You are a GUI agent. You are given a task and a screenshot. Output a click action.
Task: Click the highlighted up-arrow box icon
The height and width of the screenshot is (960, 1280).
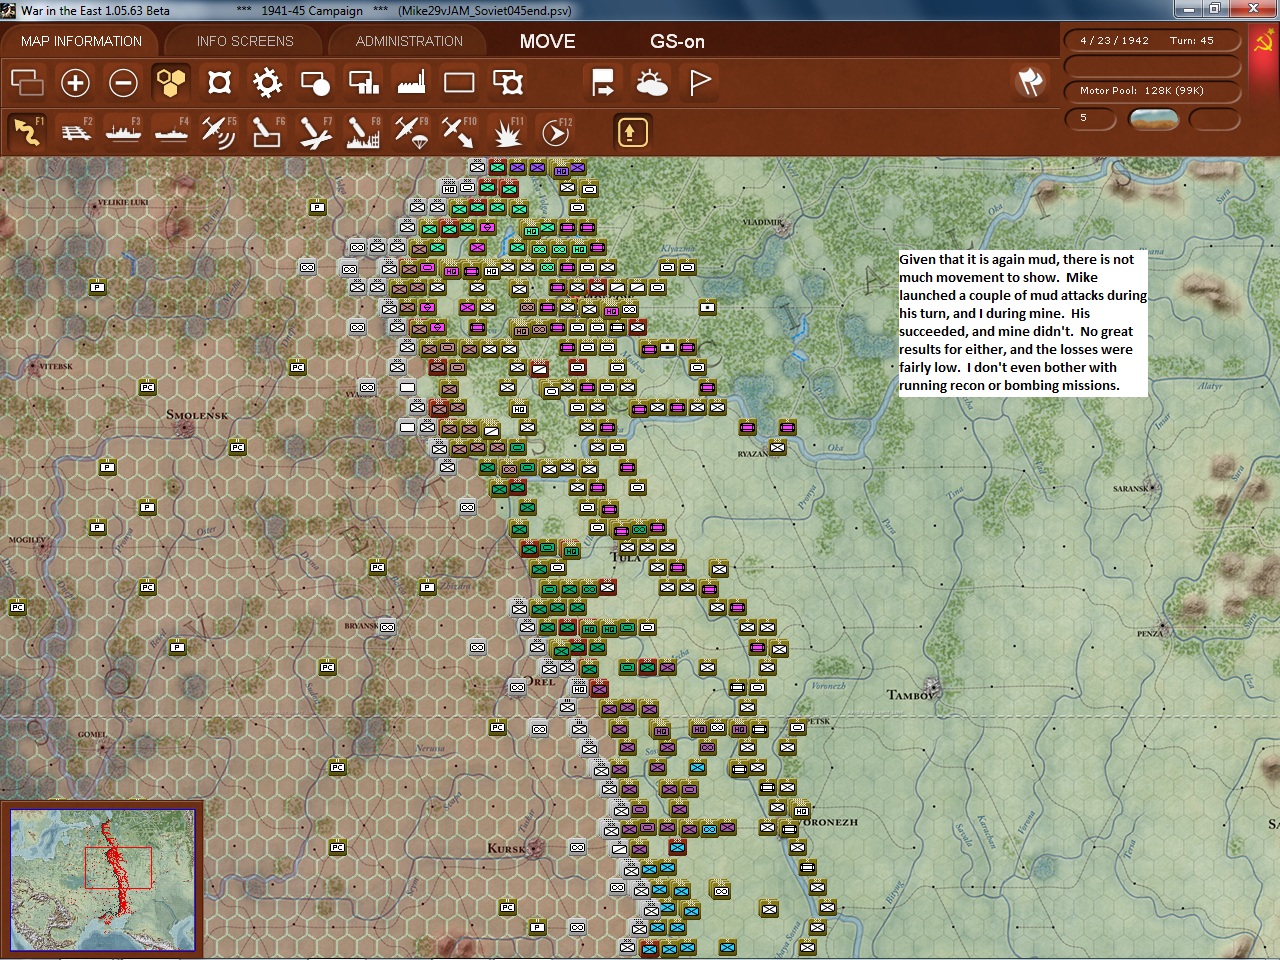pos(631,132)
